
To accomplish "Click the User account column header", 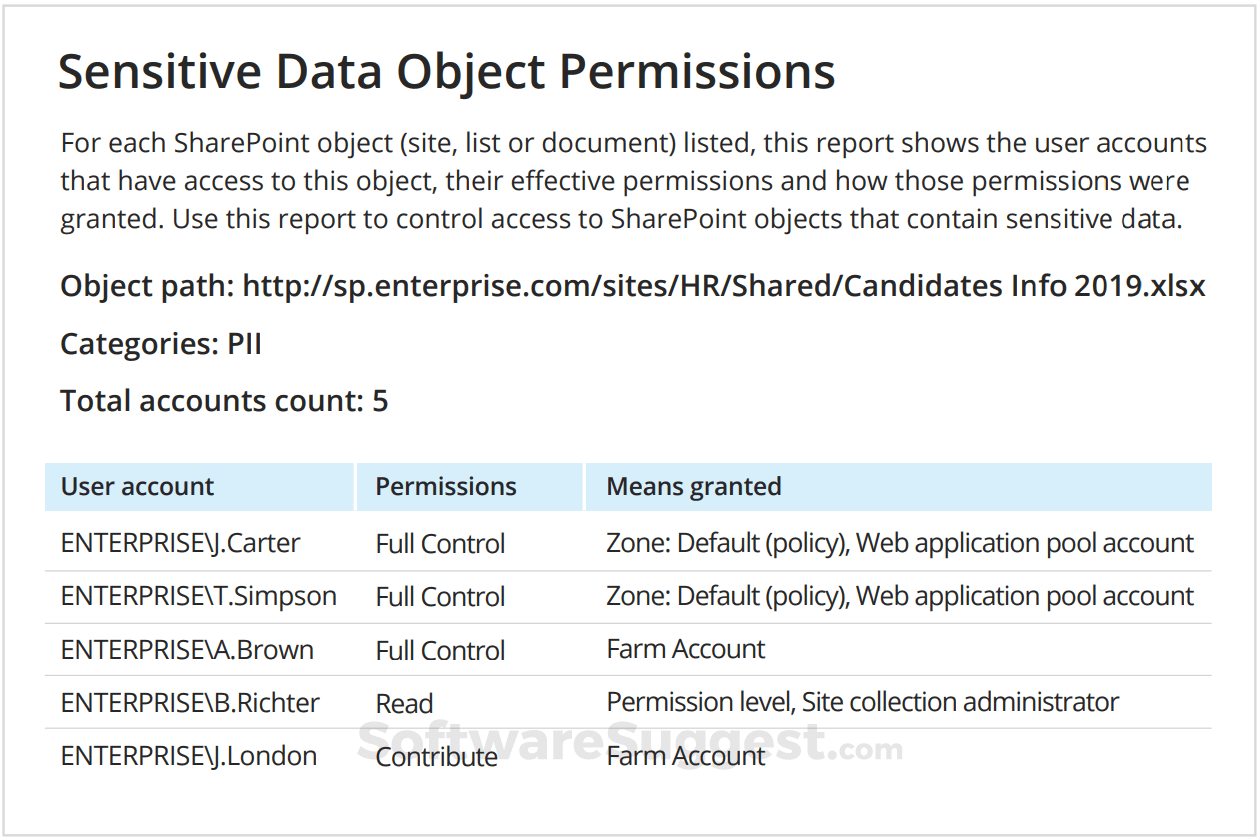I will pyautogui.click(x=137, y=487).
